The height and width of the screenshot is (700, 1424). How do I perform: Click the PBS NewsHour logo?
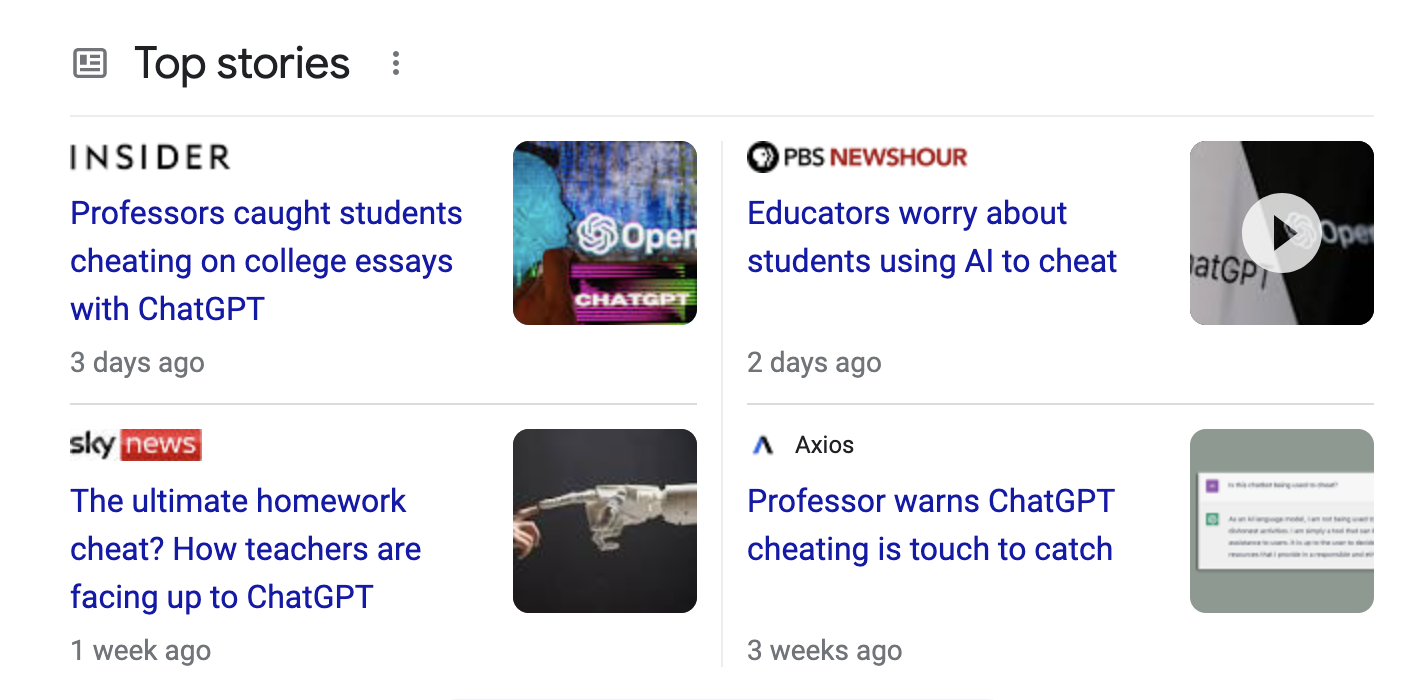tap(857, 157)
